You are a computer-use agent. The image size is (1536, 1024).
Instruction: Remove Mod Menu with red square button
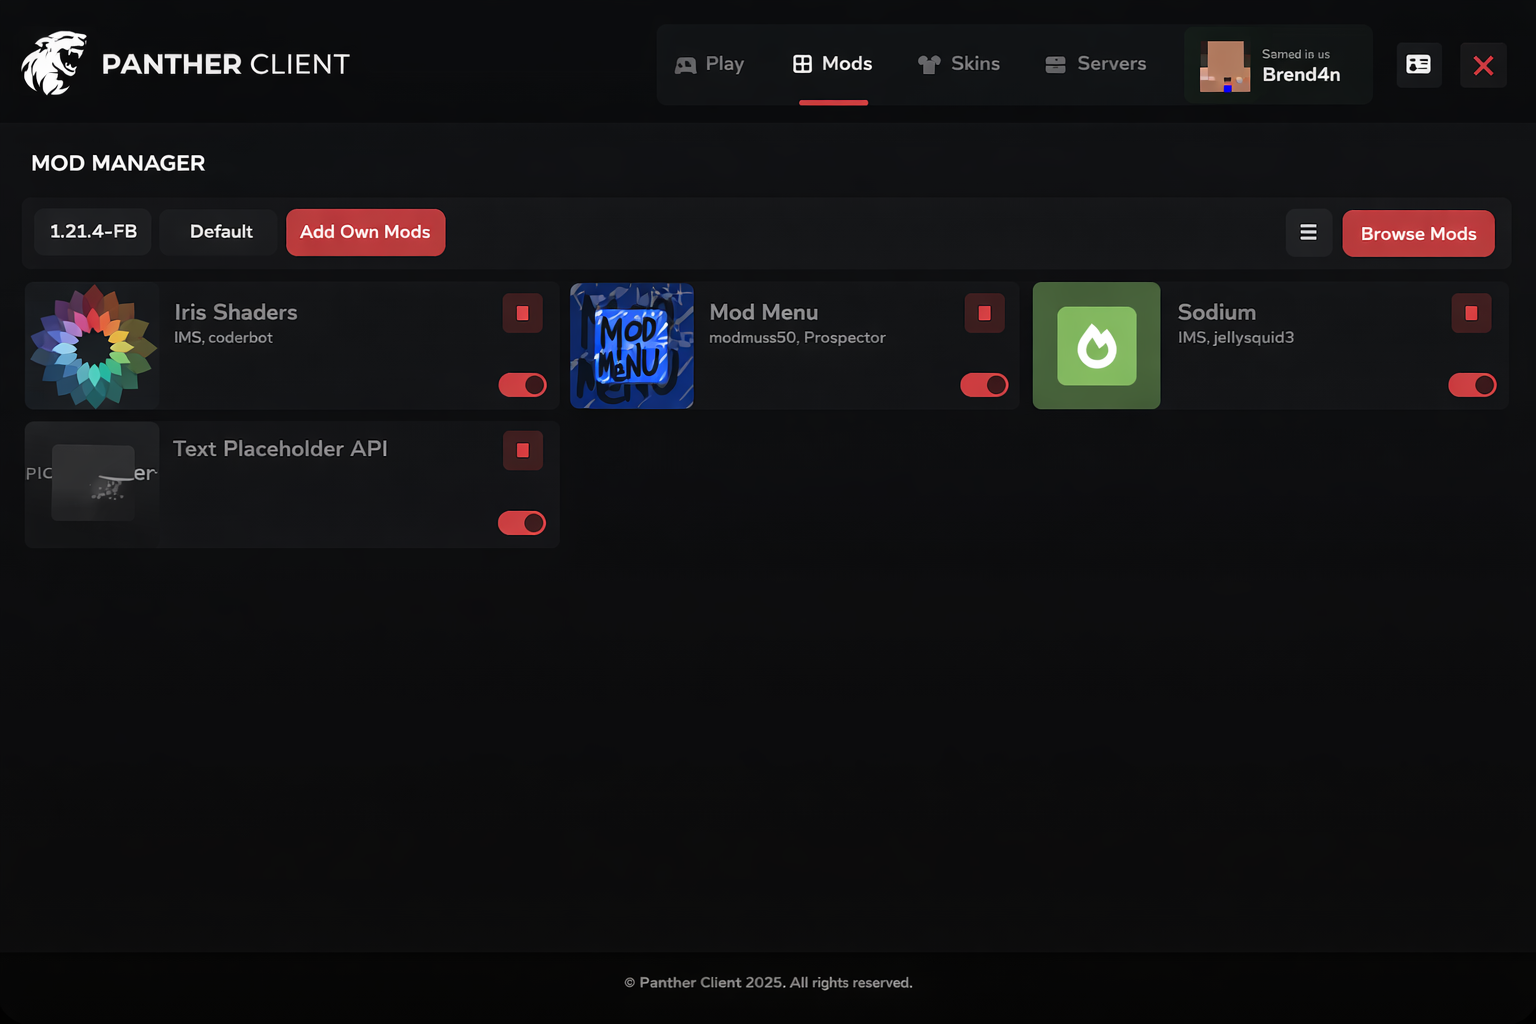(x=984, y=313)
